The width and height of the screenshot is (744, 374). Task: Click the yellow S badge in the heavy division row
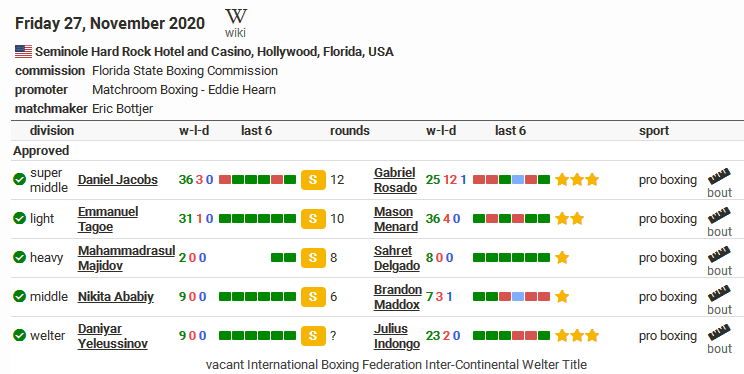pyautogui.click(x=313, y=258)
